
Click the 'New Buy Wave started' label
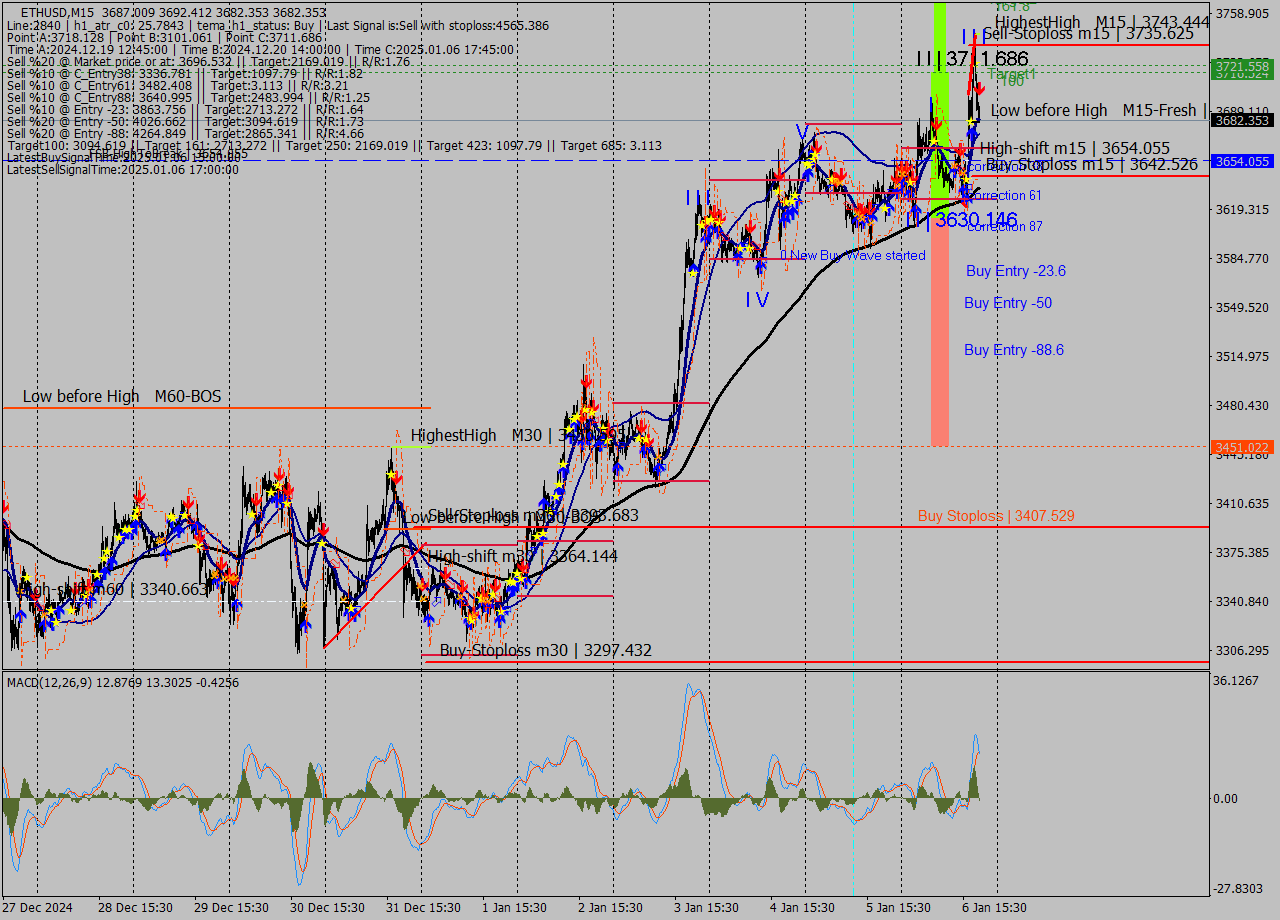pyautogui.click(x=858, y=255)
